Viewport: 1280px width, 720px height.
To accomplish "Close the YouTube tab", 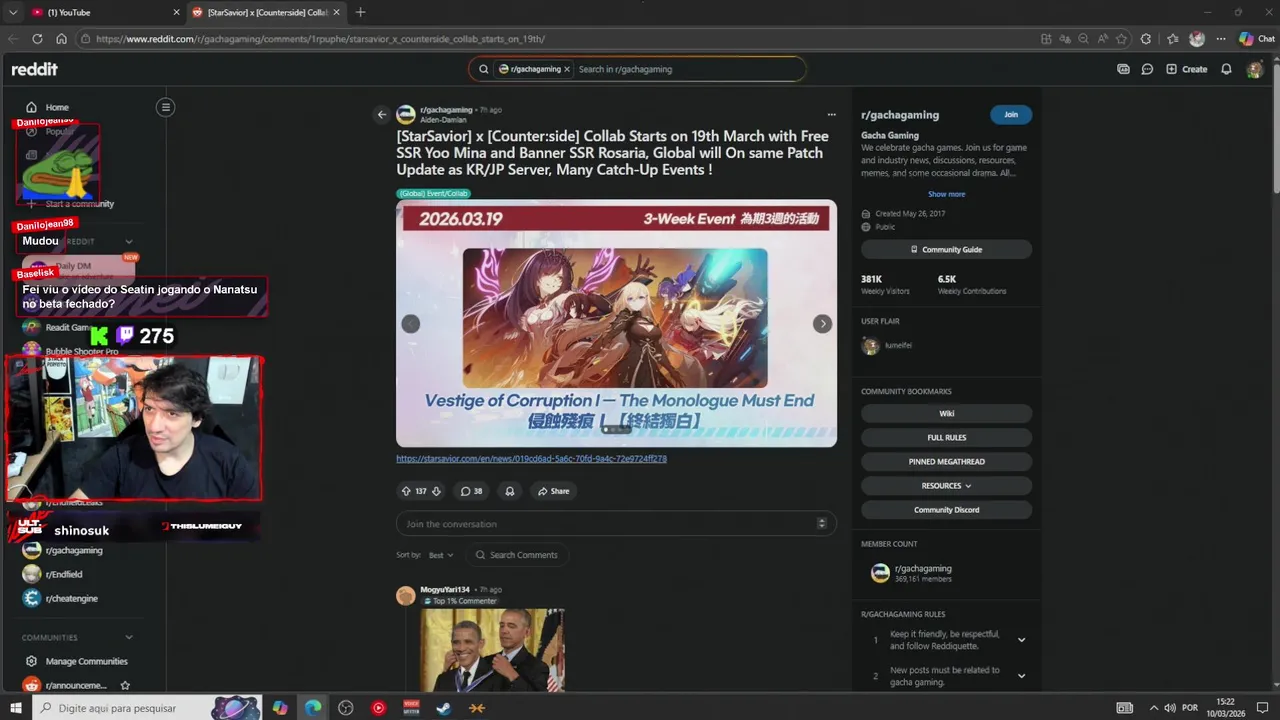I will pos(177,12).
